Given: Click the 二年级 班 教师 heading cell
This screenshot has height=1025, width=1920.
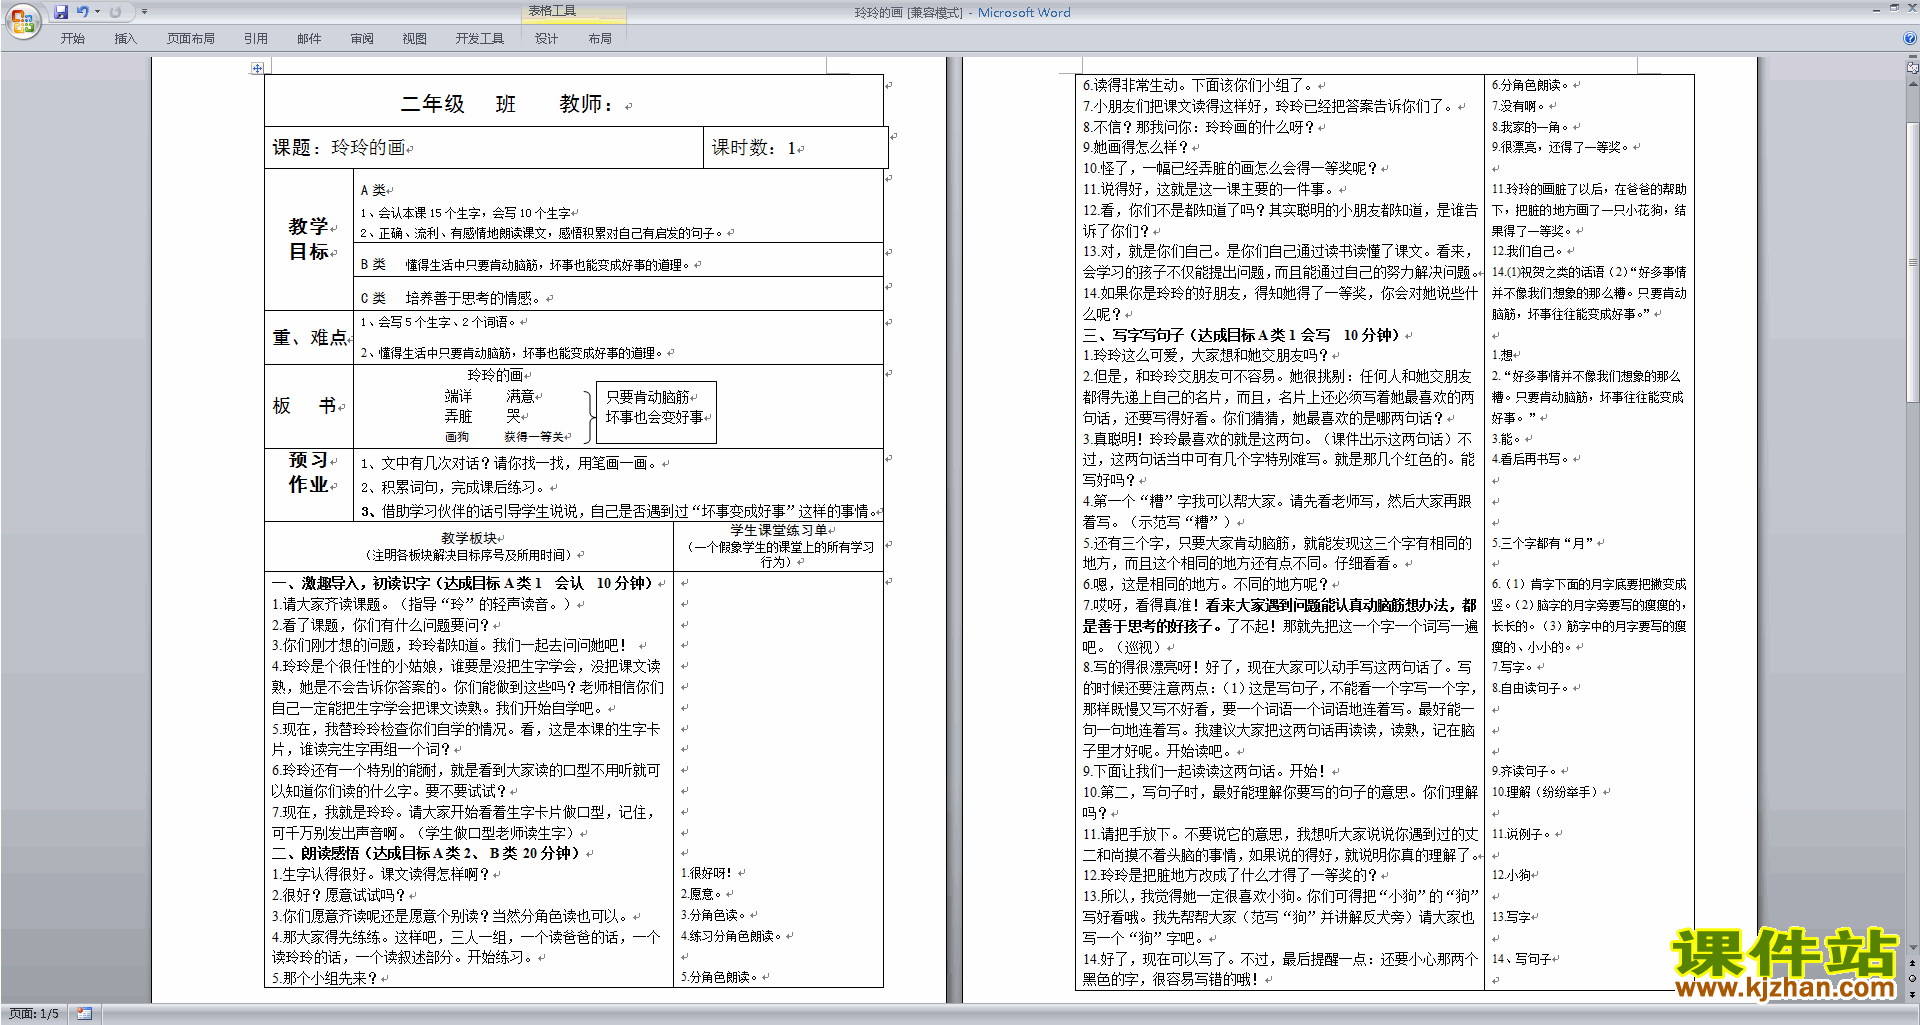Looking at the screenshot, I should click(573, 100).
